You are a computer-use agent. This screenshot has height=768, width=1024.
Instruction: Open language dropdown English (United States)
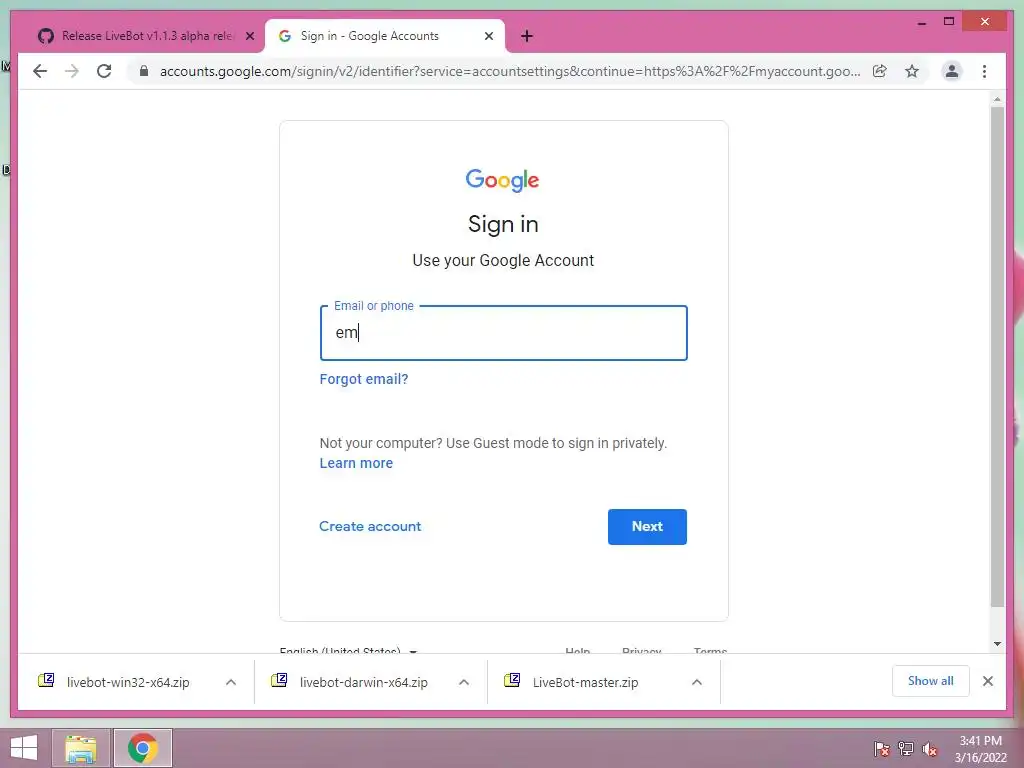[348, 650]
